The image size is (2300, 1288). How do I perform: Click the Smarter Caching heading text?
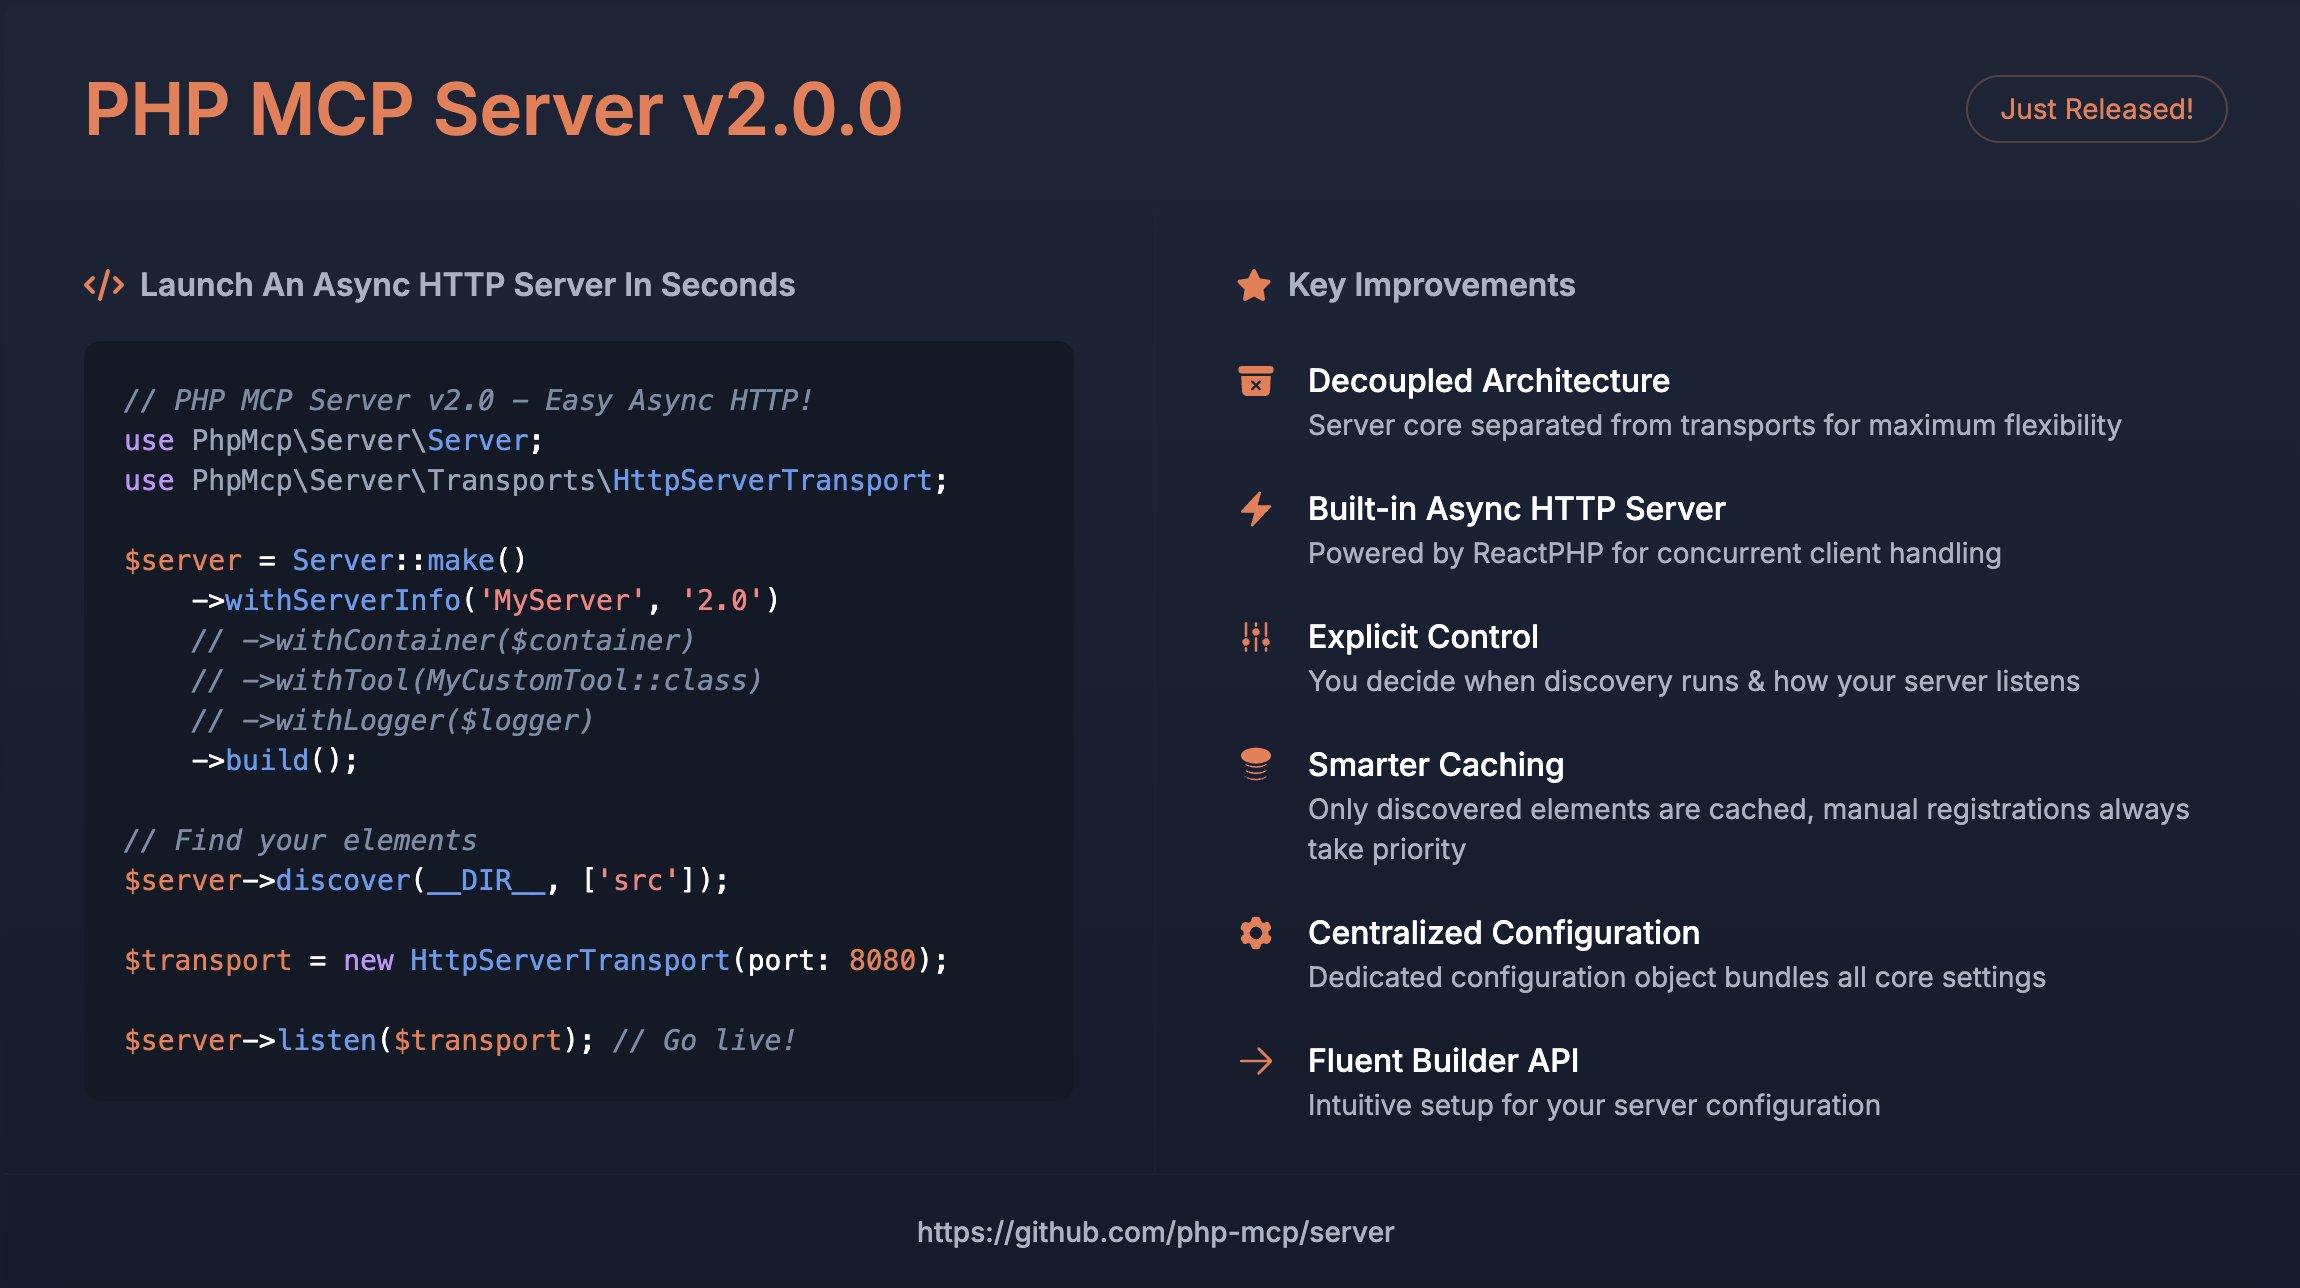click(x=1435, y=765)
